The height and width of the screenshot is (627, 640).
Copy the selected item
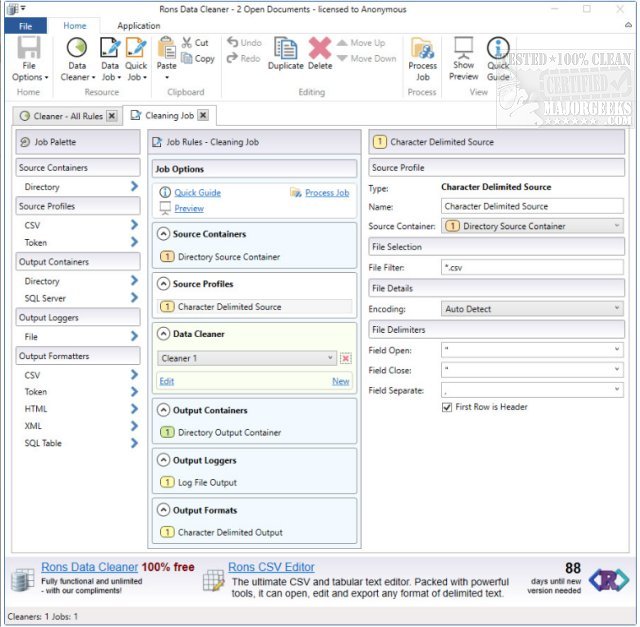[x=198, y=58]
